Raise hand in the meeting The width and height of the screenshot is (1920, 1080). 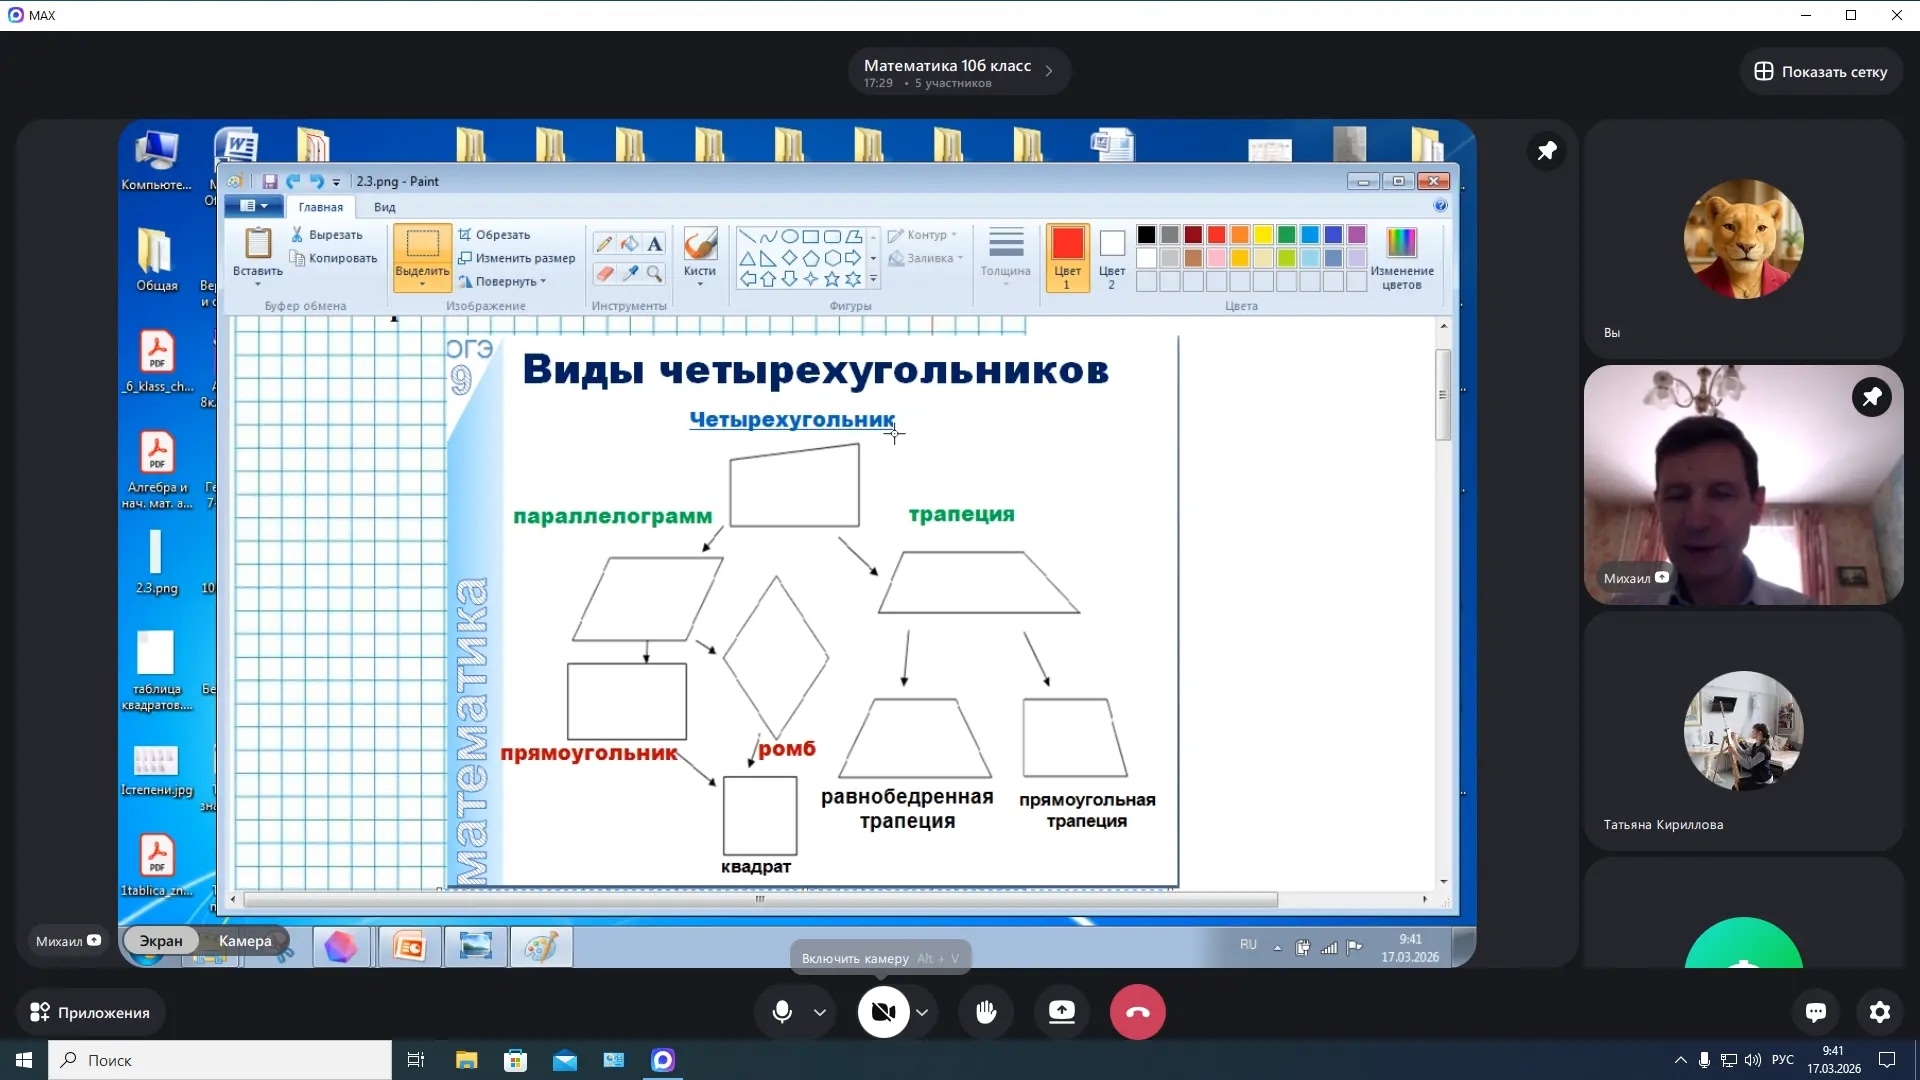(x=986, y=1012)
